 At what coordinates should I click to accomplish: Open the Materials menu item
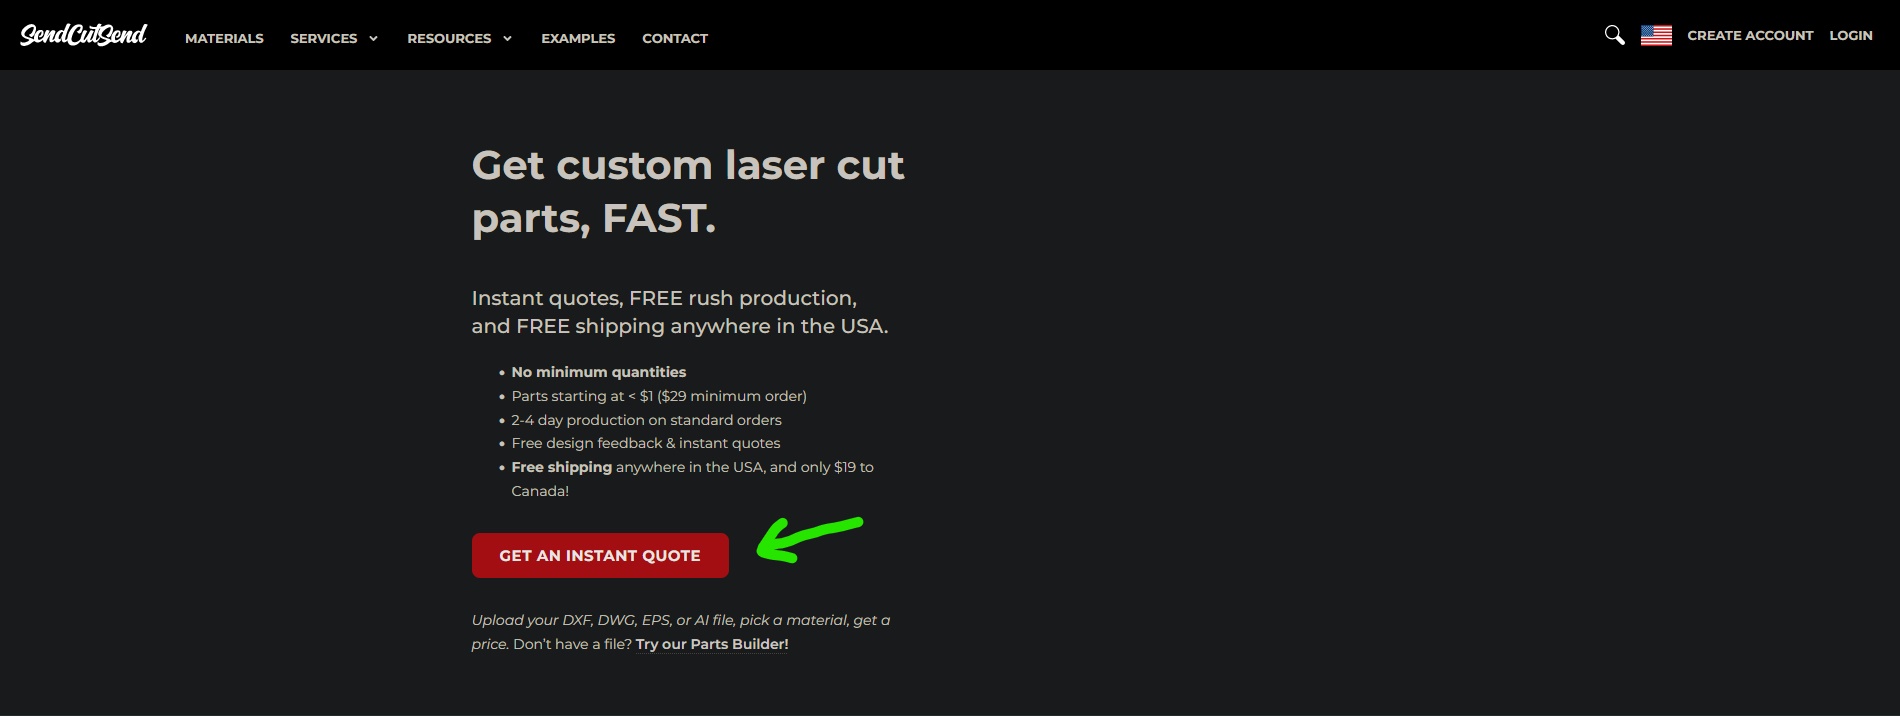(224, 38)
